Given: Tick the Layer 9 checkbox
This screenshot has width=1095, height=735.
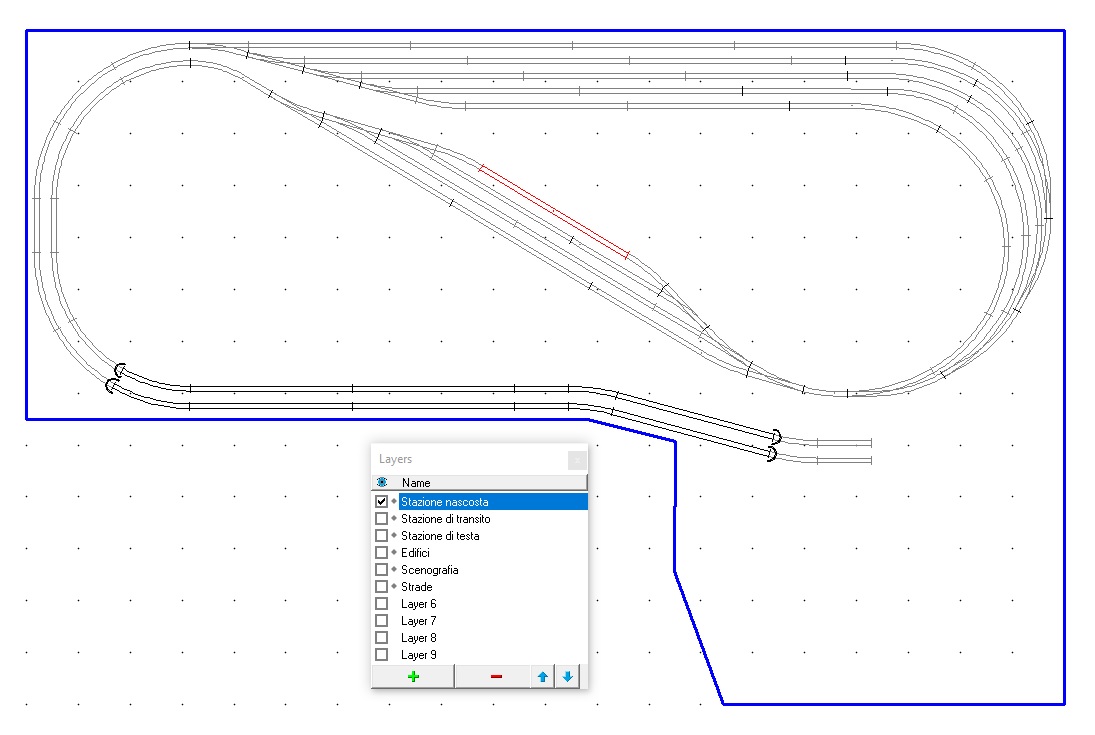Looking at the screenshot, I should [x=381, y=655].
